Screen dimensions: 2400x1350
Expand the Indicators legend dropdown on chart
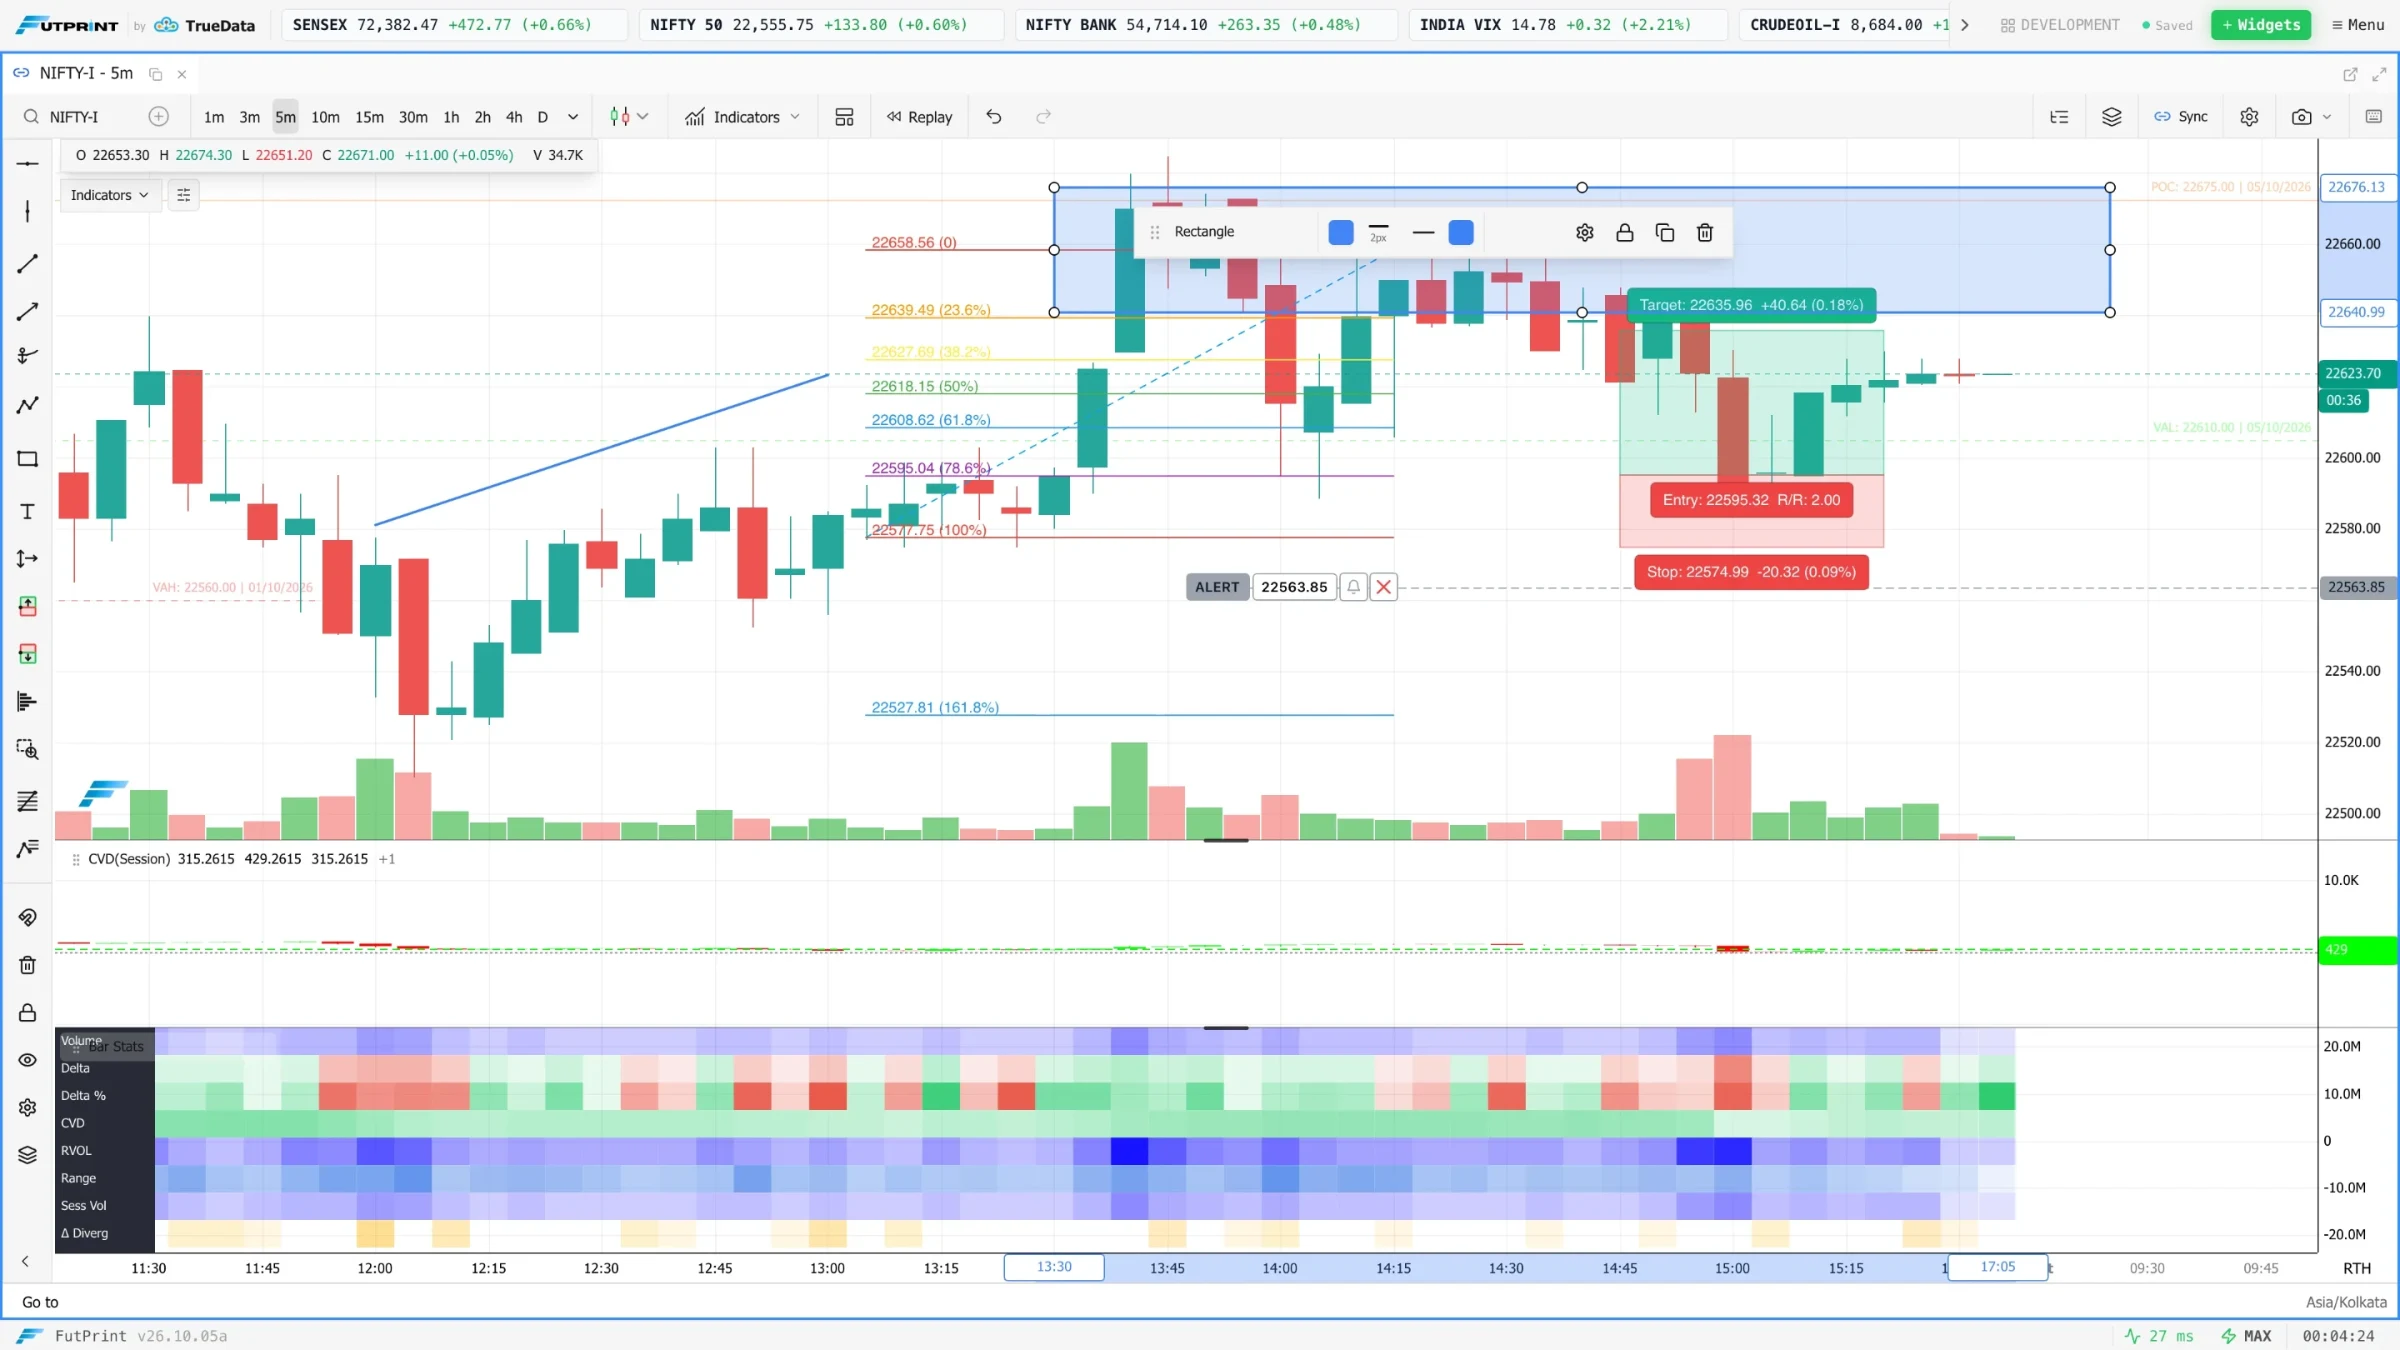coord(109,195)
